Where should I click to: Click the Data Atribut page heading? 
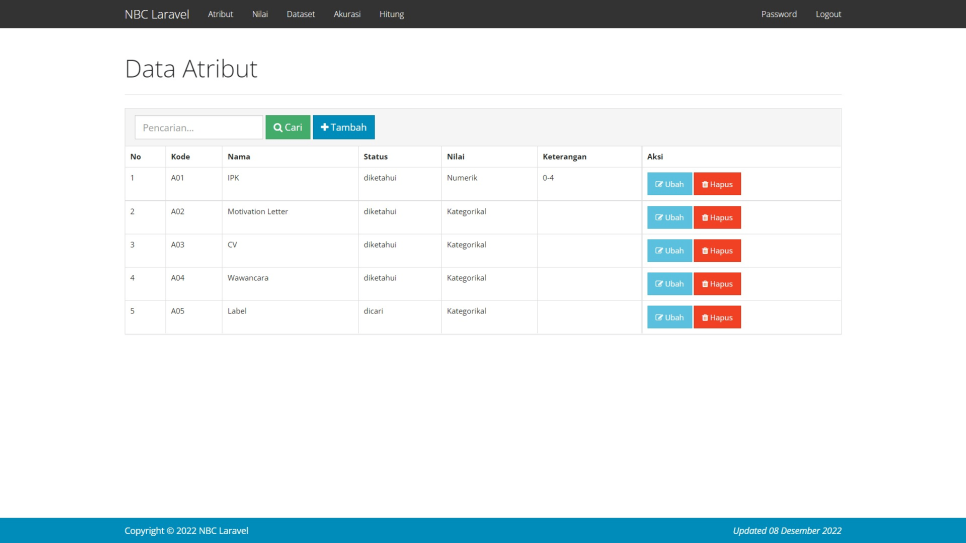[x=191, y=68]
